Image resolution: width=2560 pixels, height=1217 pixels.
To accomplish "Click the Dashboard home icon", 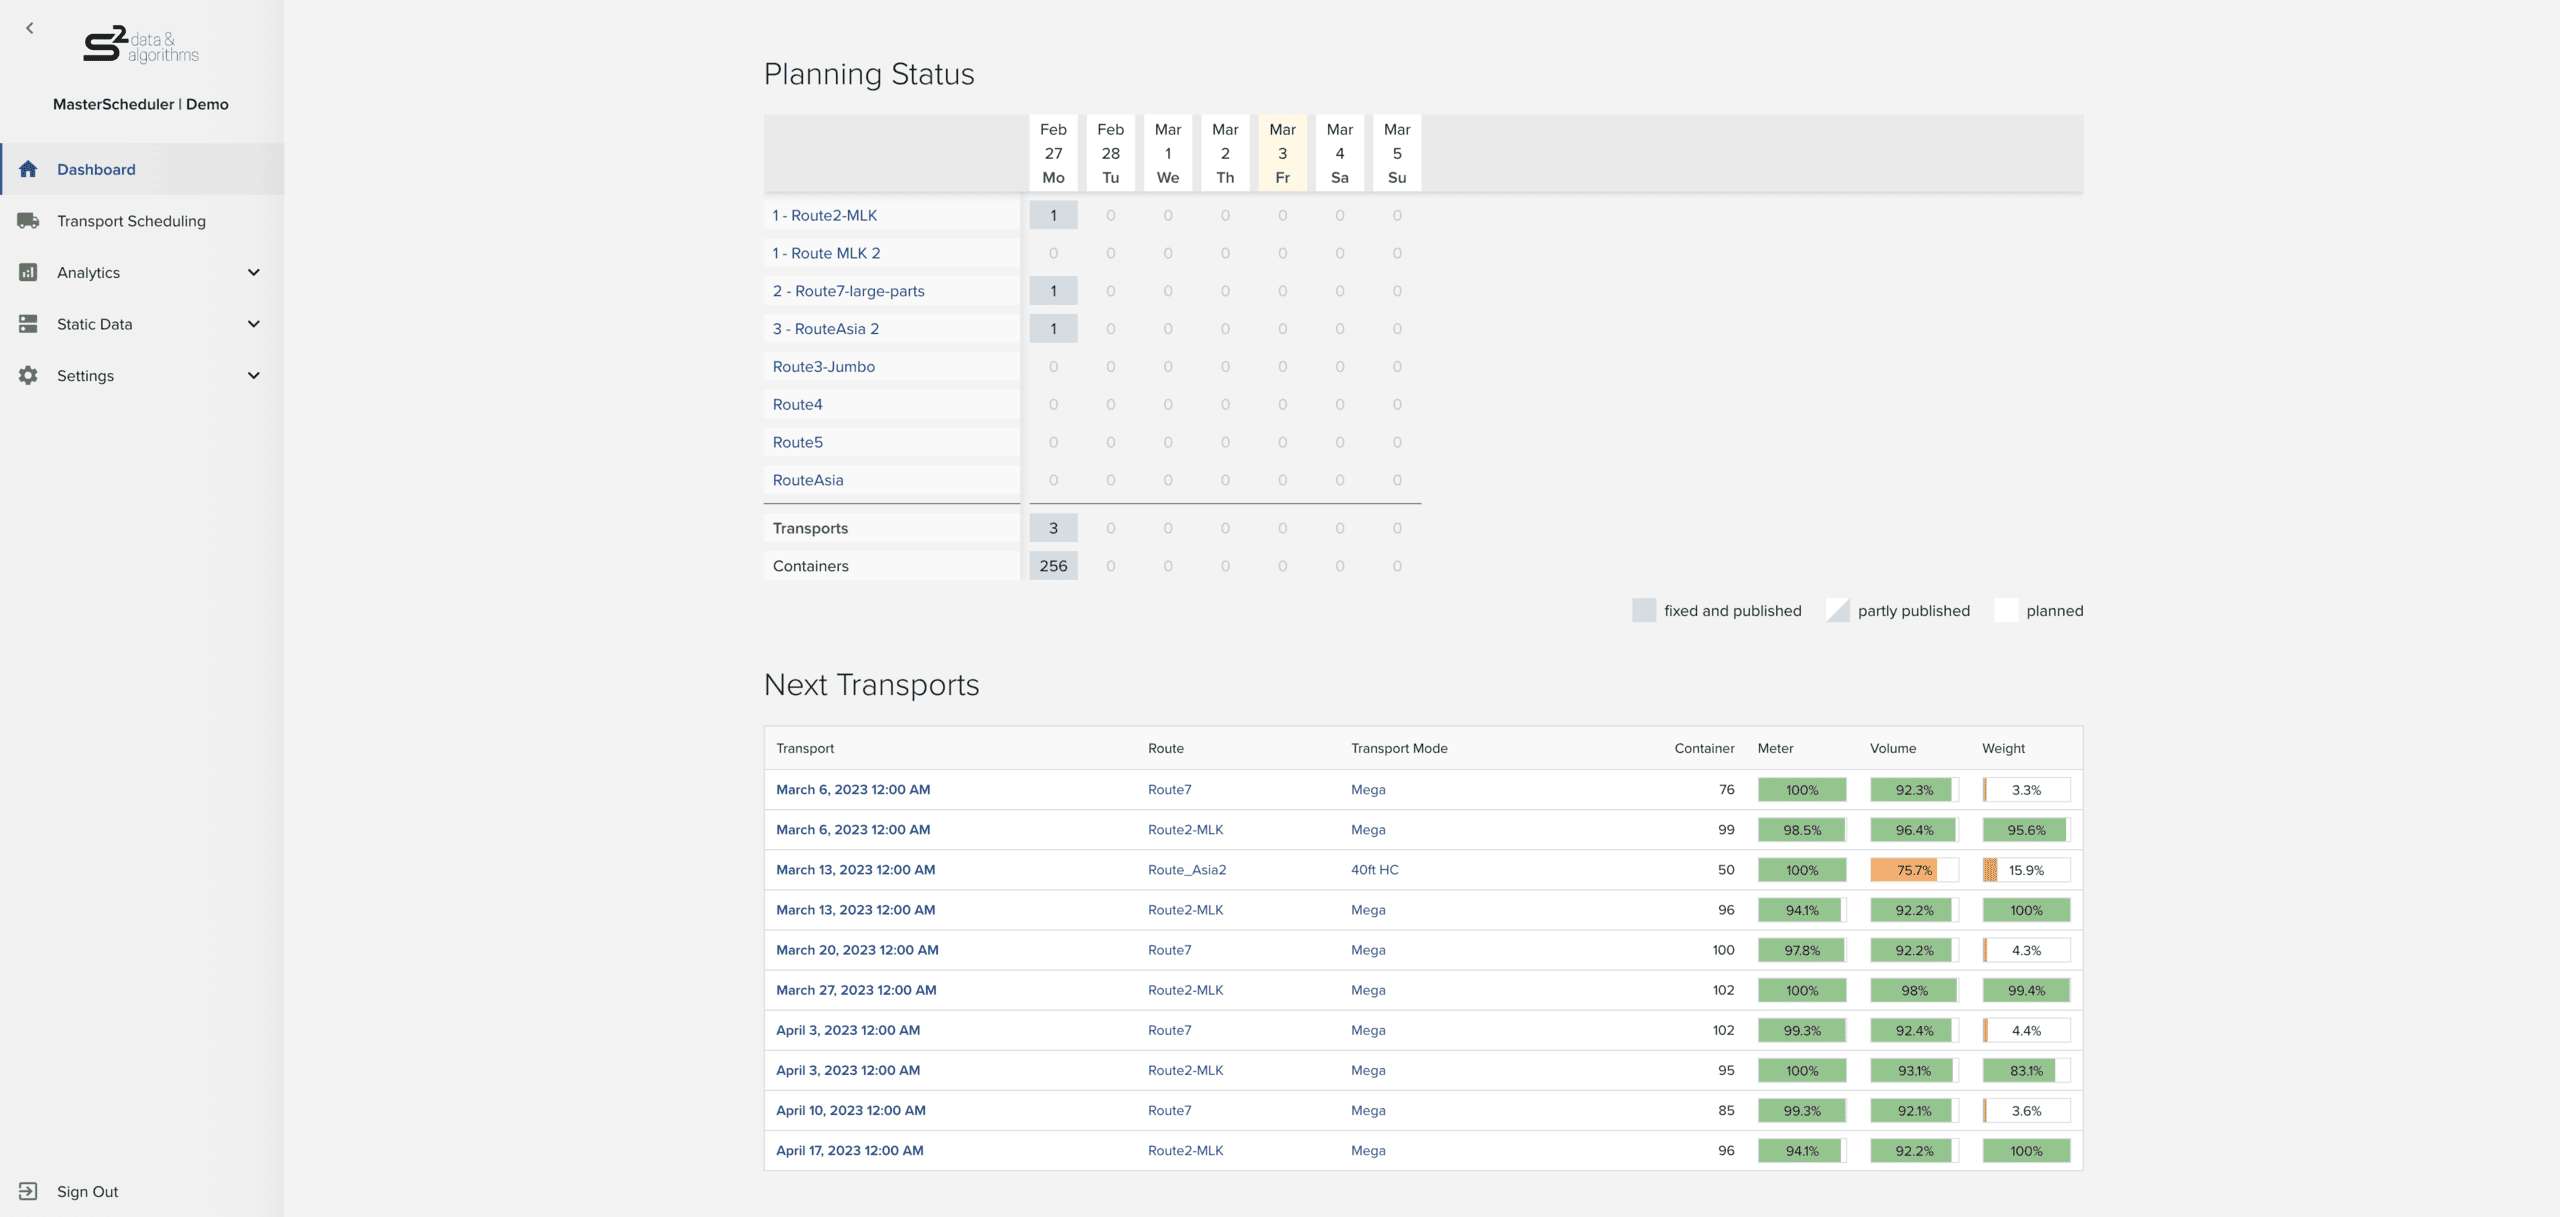I will [28, 169].
